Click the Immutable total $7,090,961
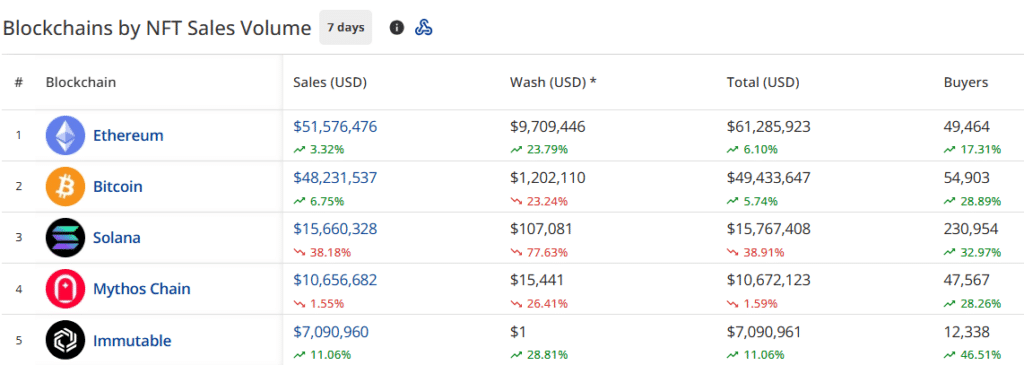Screen dimensions: 1024x365 coord(765,332)
